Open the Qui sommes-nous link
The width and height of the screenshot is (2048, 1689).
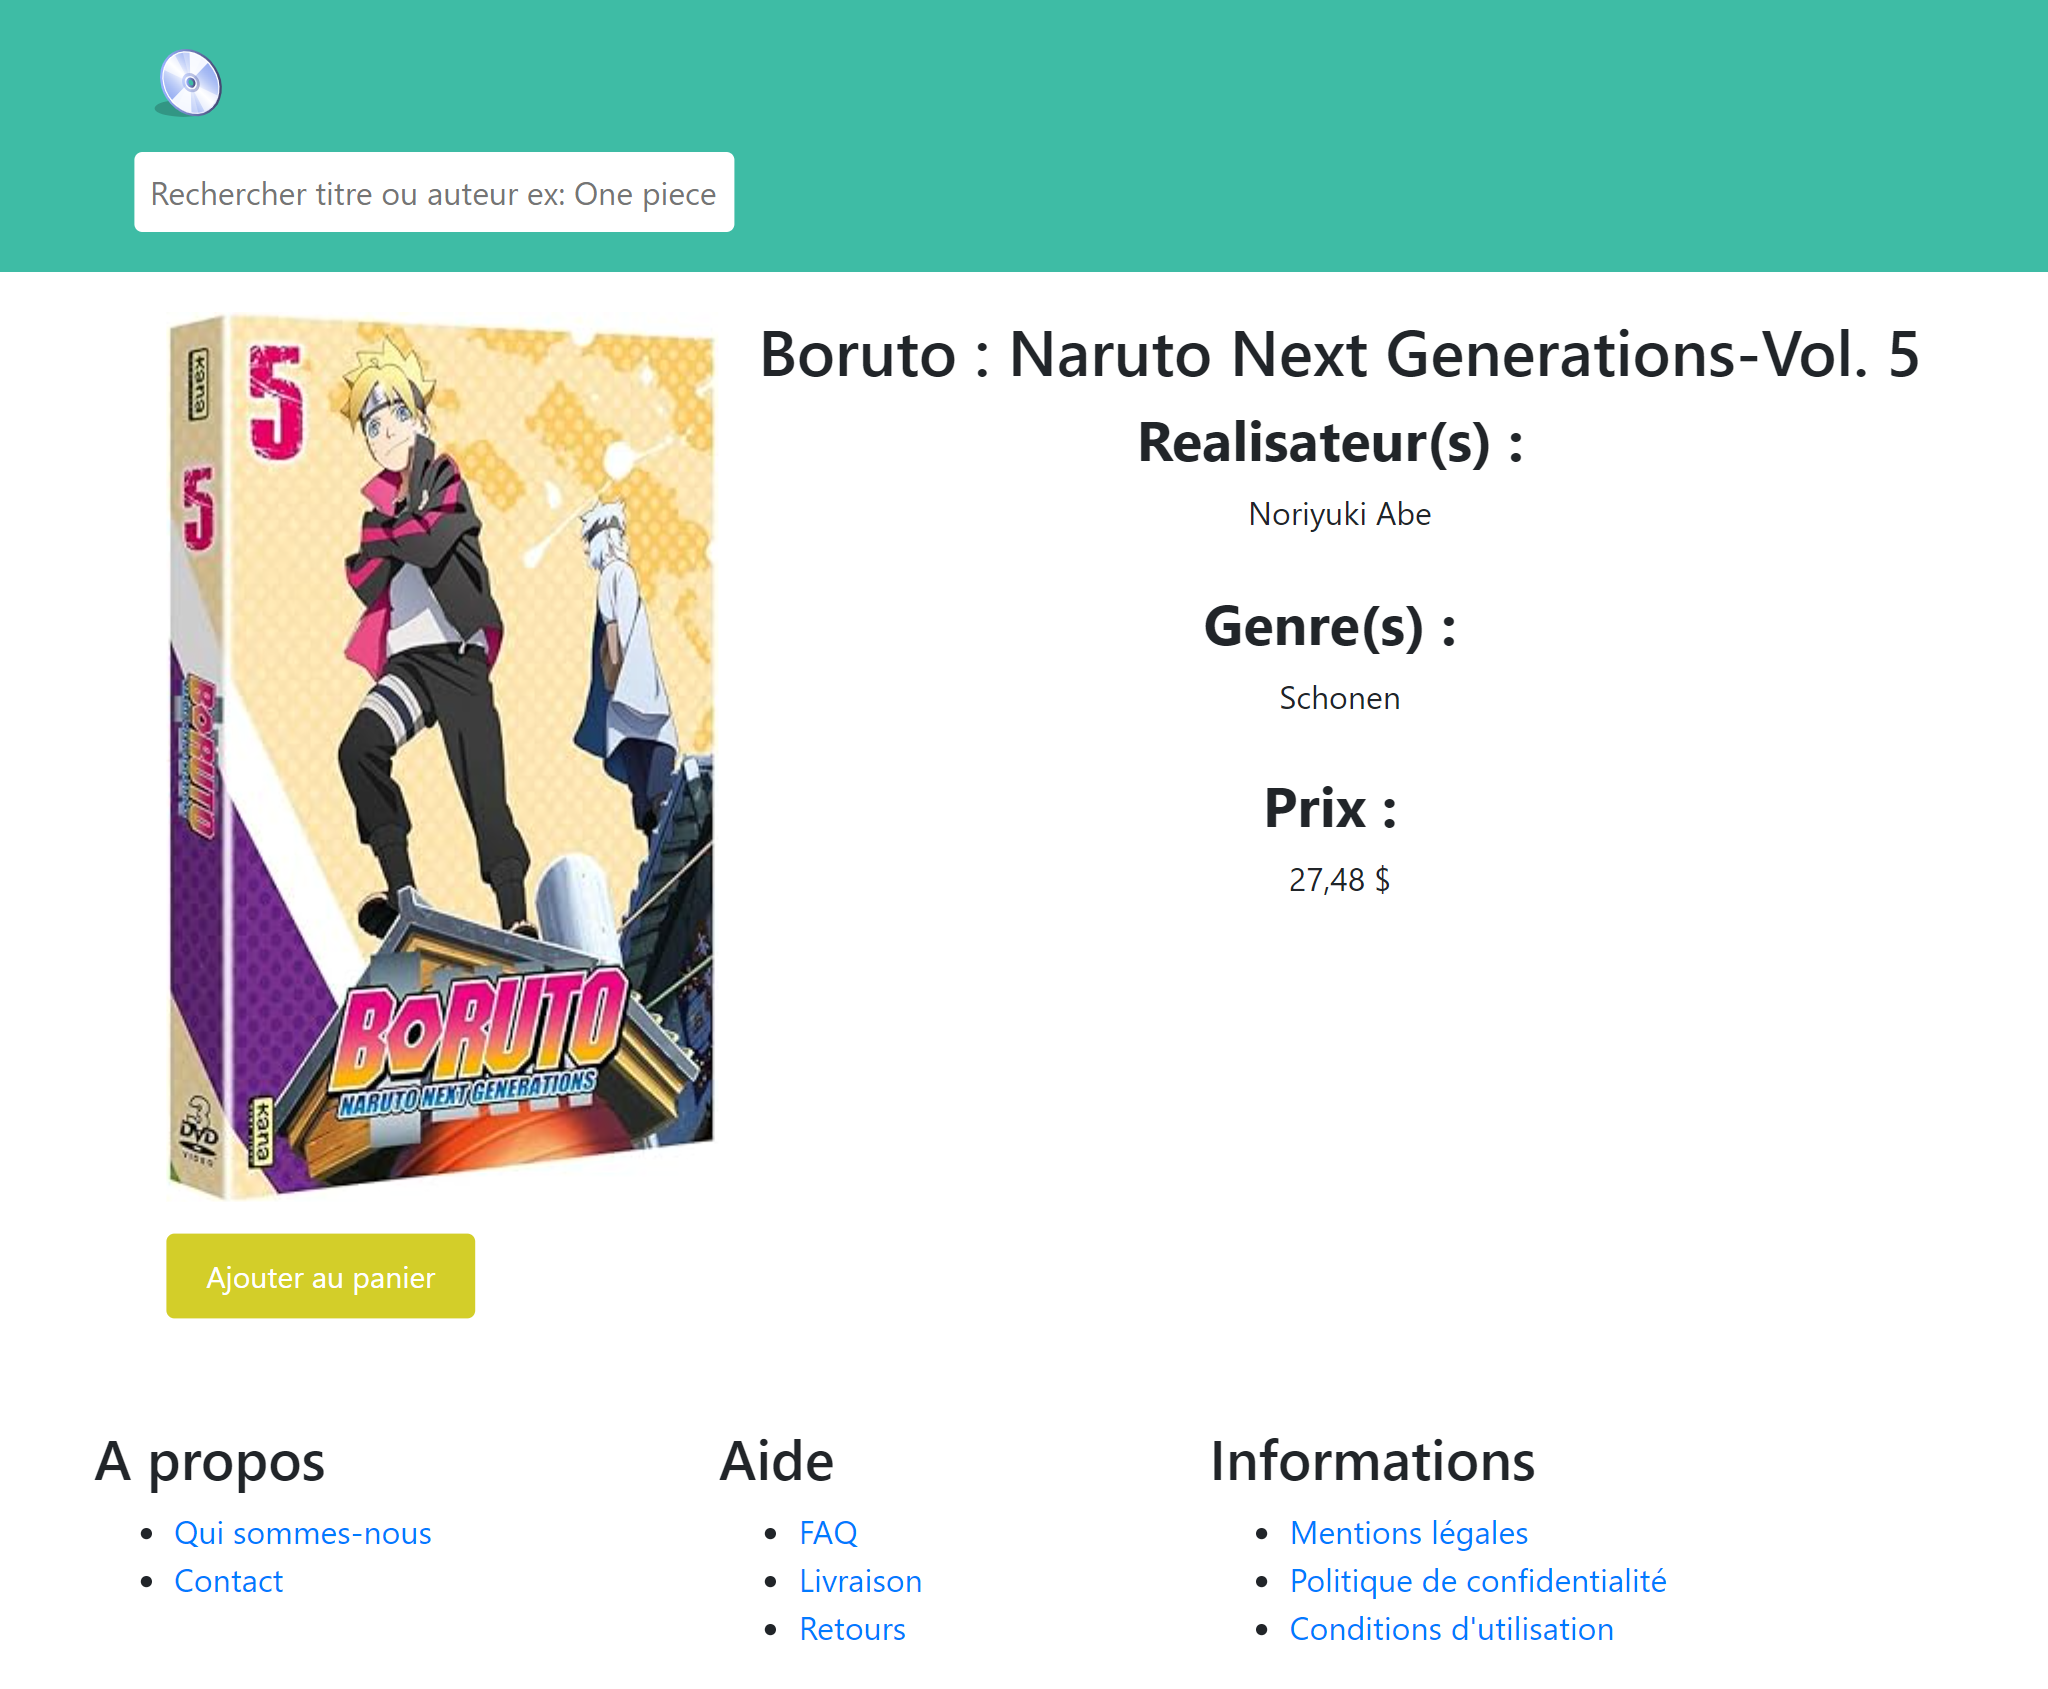pos(302,1533)
